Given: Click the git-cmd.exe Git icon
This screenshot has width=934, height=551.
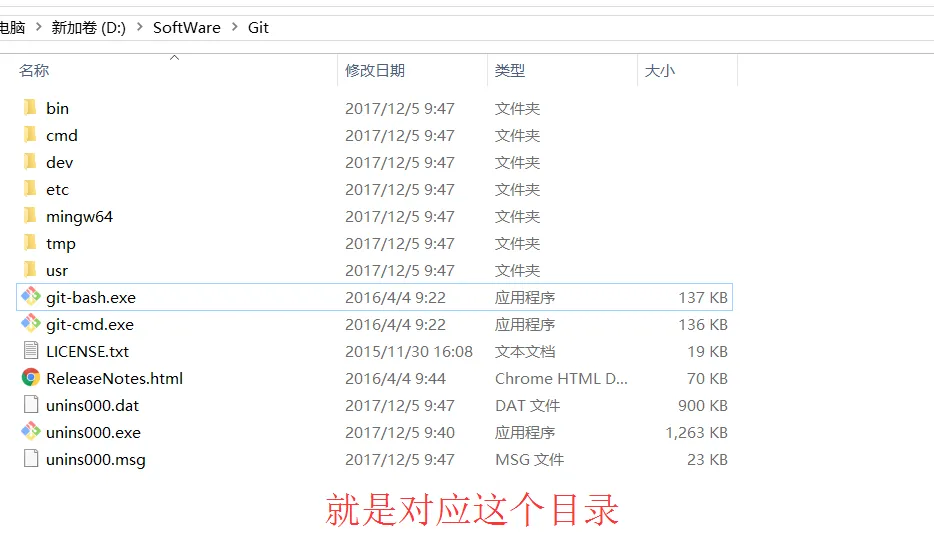Looking at the screenshot, I should coord(31,323).
